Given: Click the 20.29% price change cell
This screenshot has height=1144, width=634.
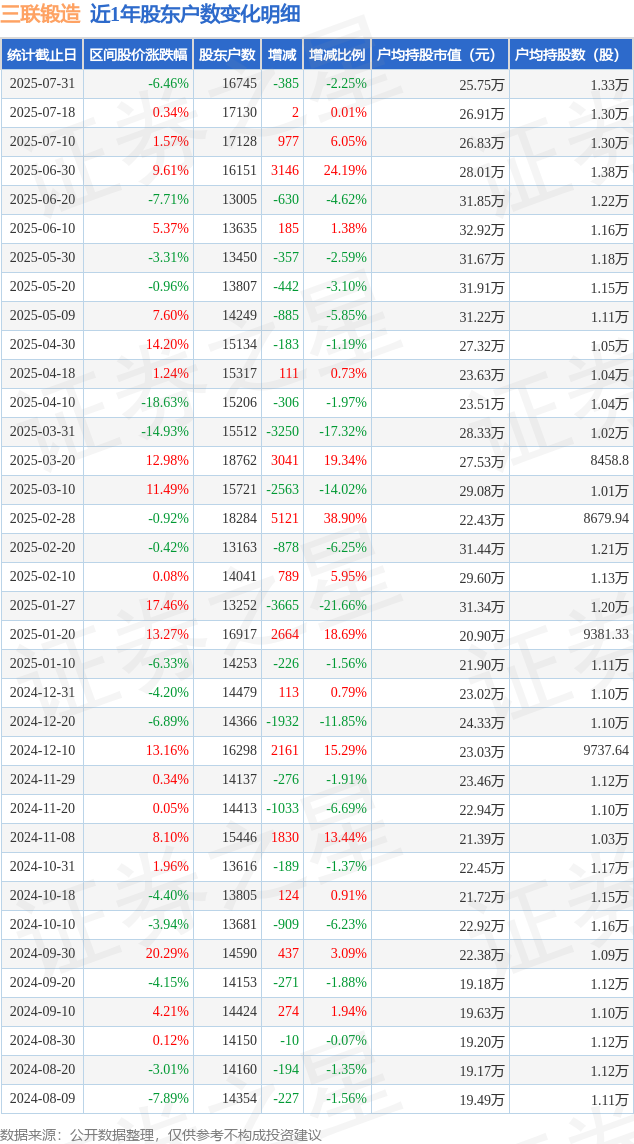Looking at the screenshot, I should (167, 953).
